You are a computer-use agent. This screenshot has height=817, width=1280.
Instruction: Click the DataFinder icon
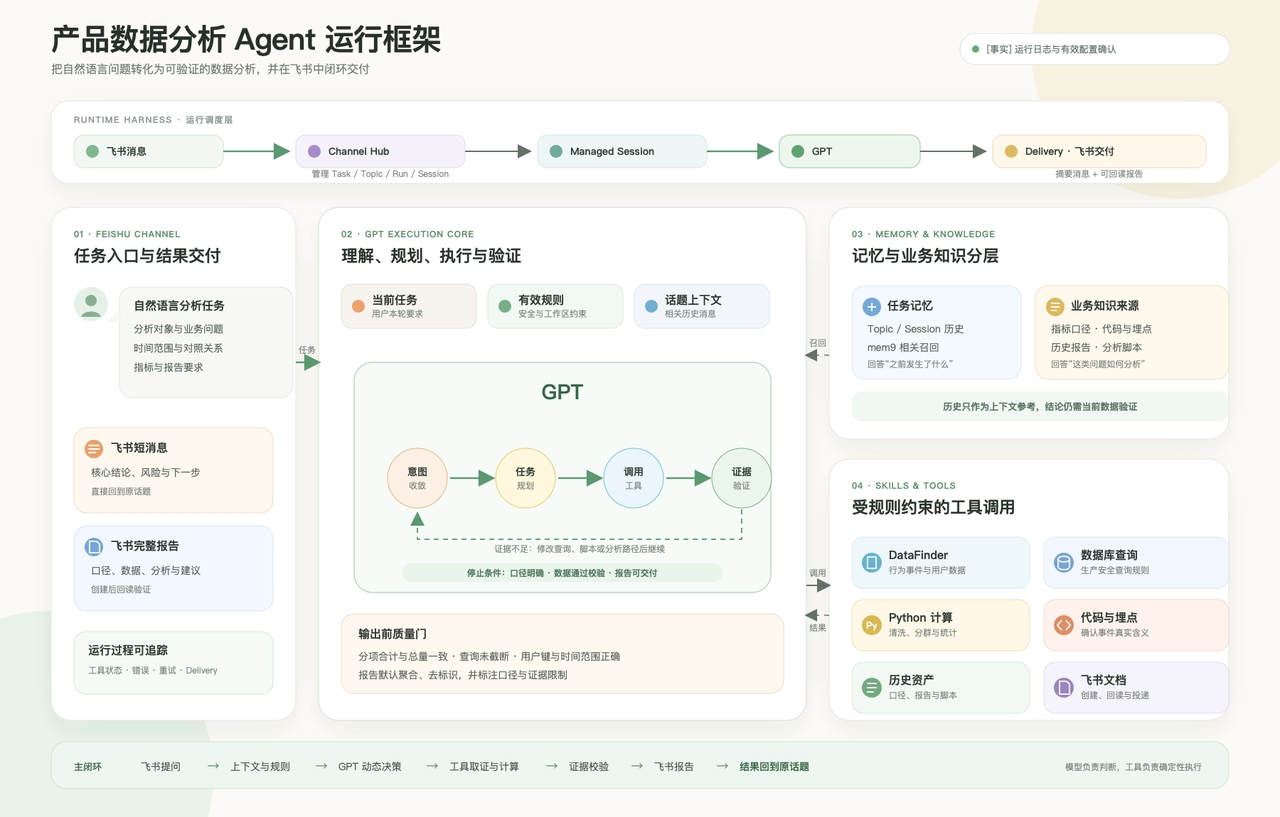point(871,562)
